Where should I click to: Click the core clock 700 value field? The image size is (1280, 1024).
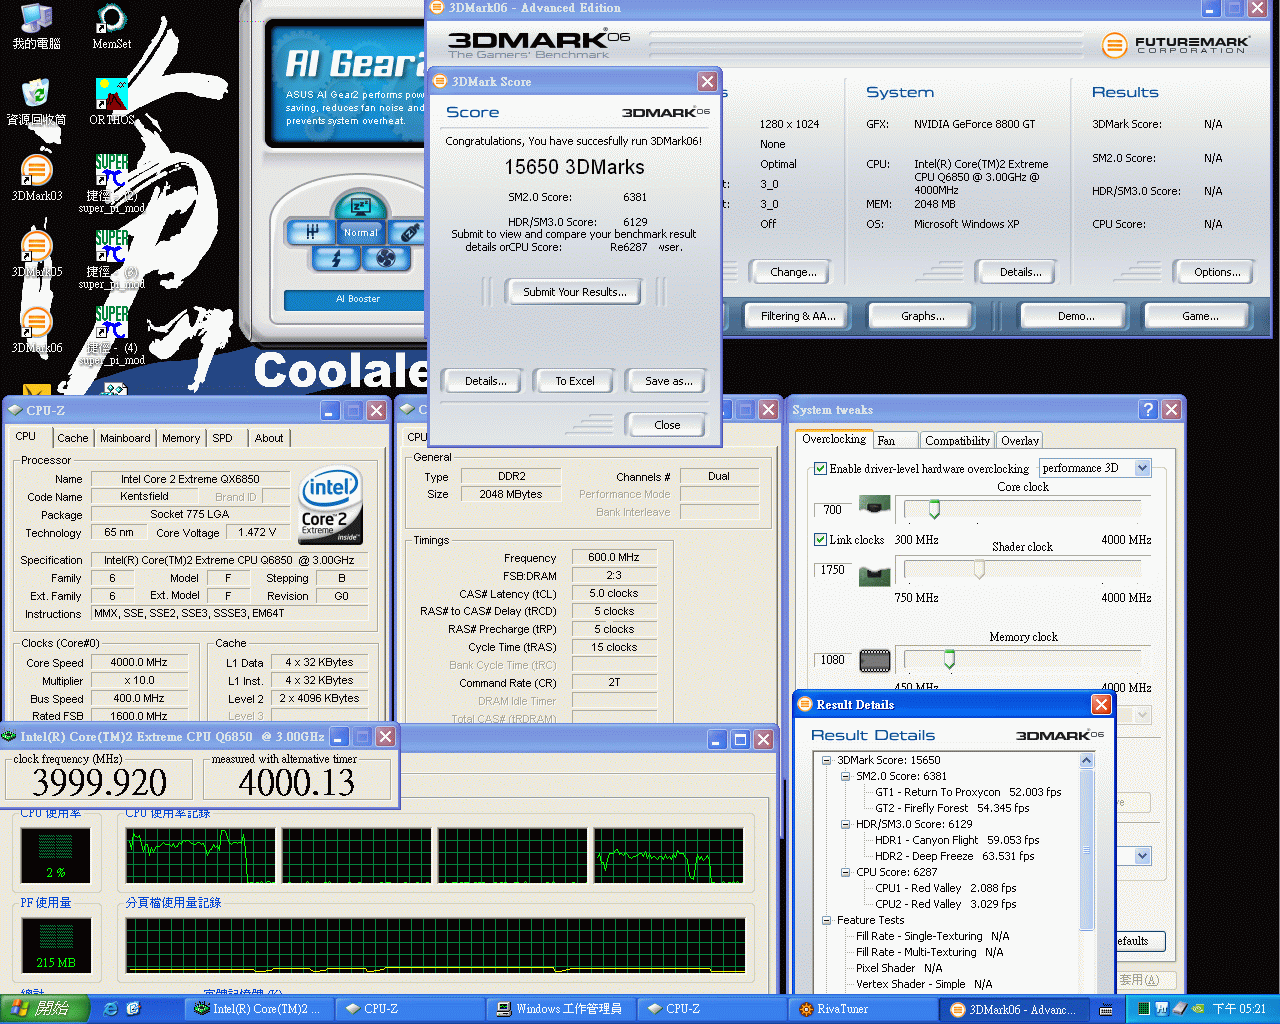click(833, 509)
